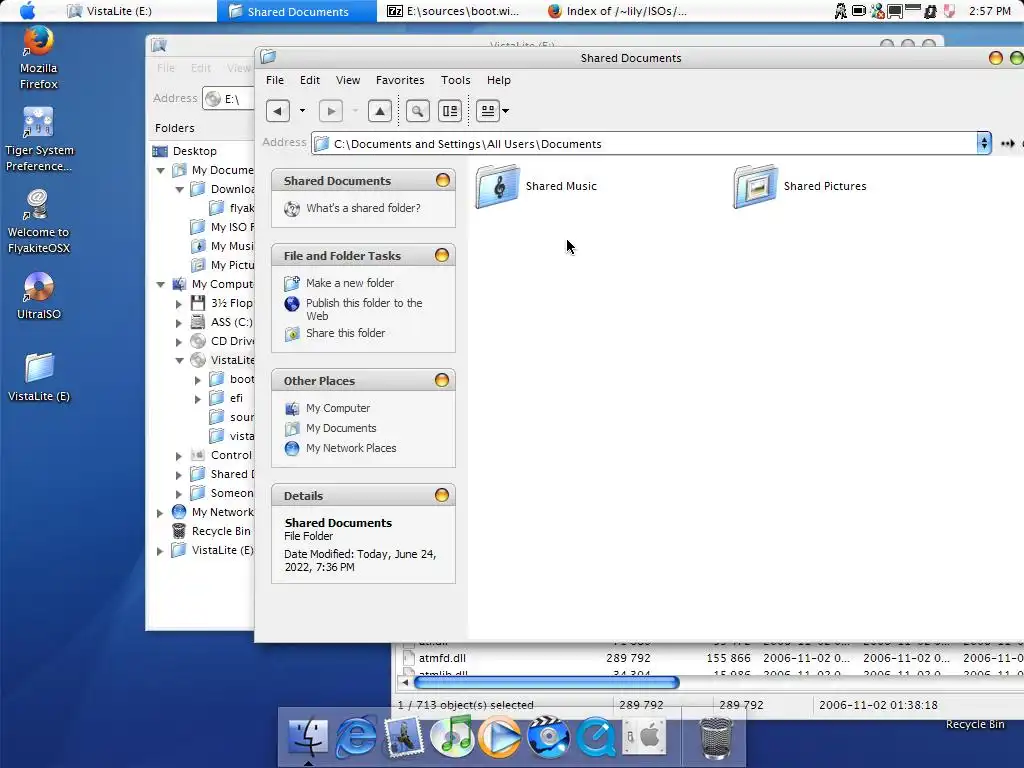Open Tiger System Preferences desktop icon
Screen dimensions: 1024x768
click(x=39, y=139)
